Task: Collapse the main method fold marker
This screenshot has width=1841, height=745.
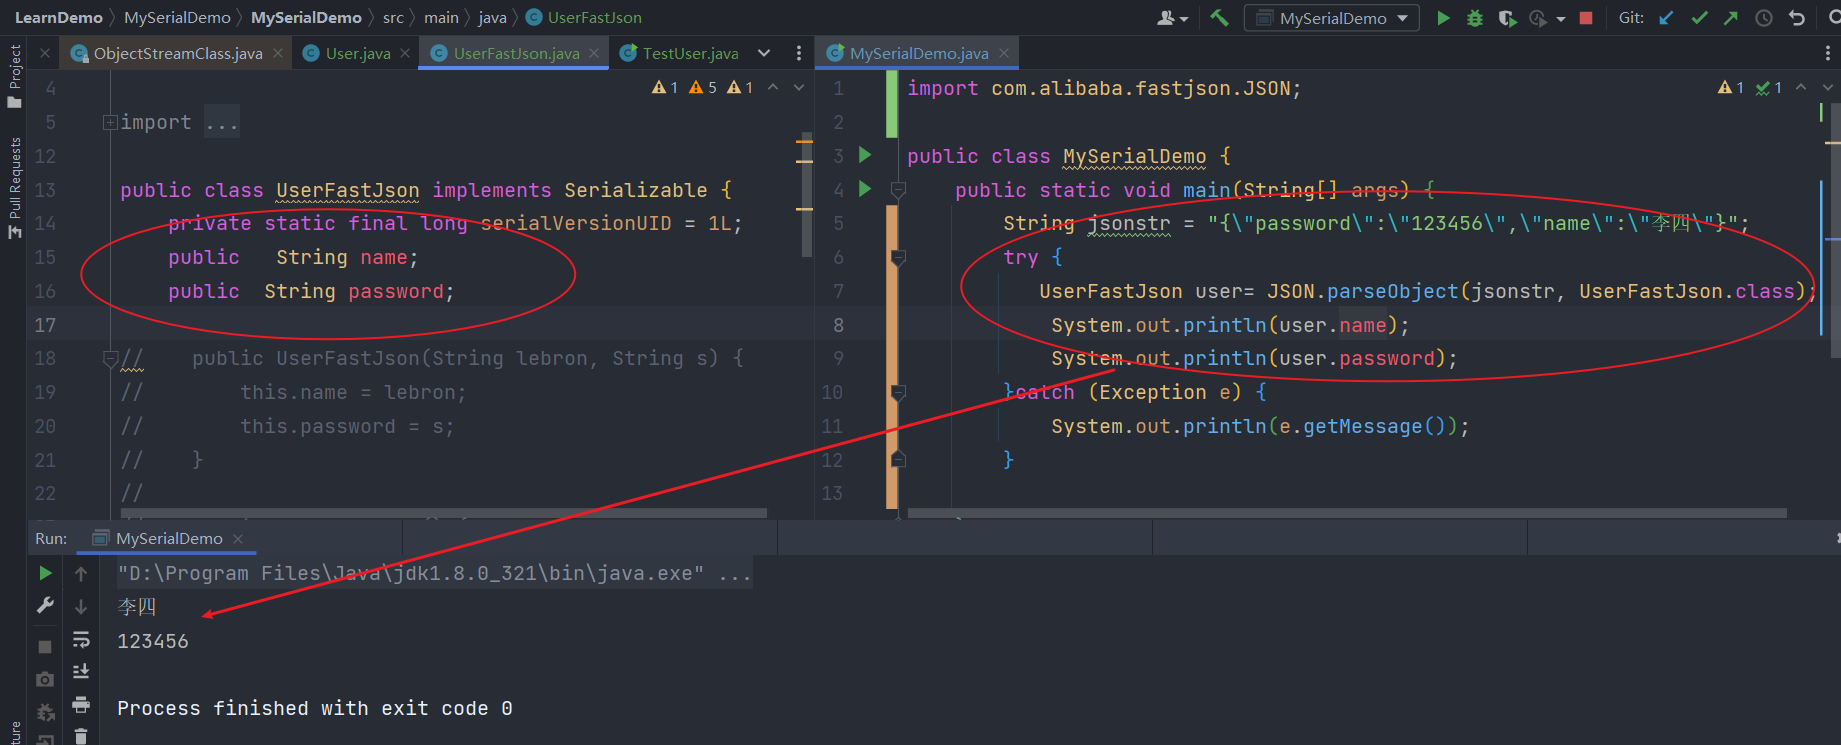Action: 898,190
